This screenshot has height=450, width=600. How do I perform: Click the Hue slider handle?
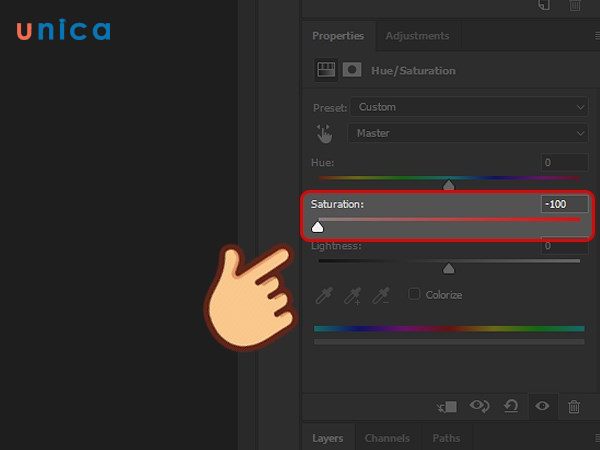(x=448, y=186)
